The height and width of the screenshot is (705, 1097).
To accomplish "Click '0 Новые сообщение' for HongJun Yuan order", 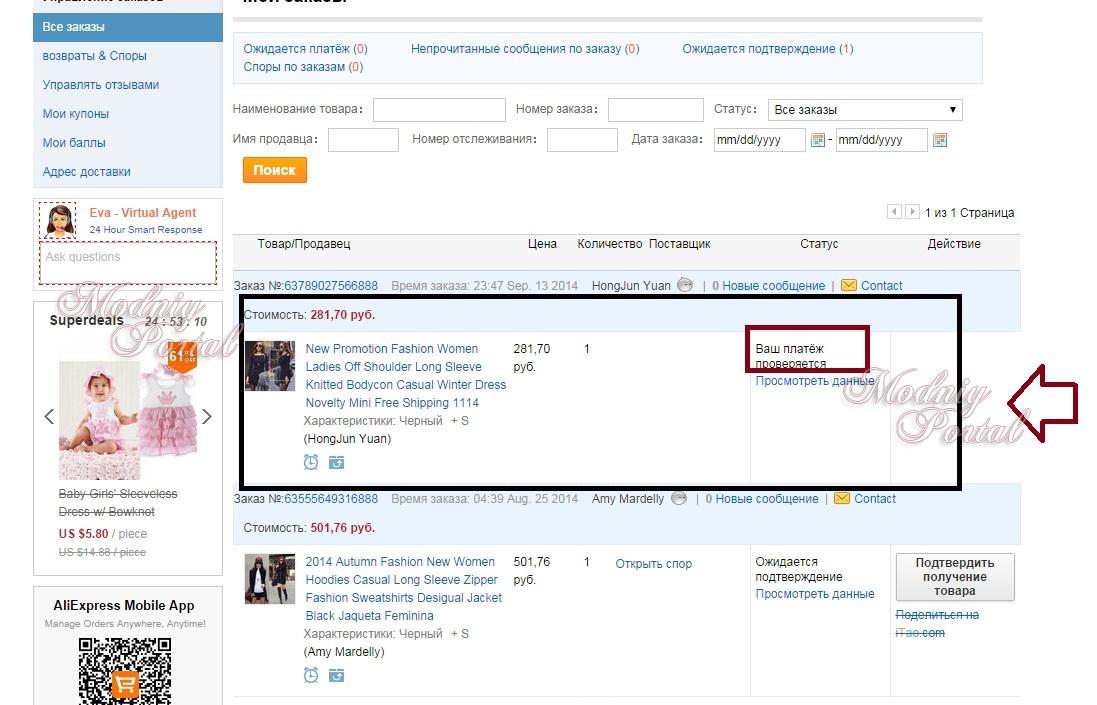I will pyautogui.click(x=769, y=285).
